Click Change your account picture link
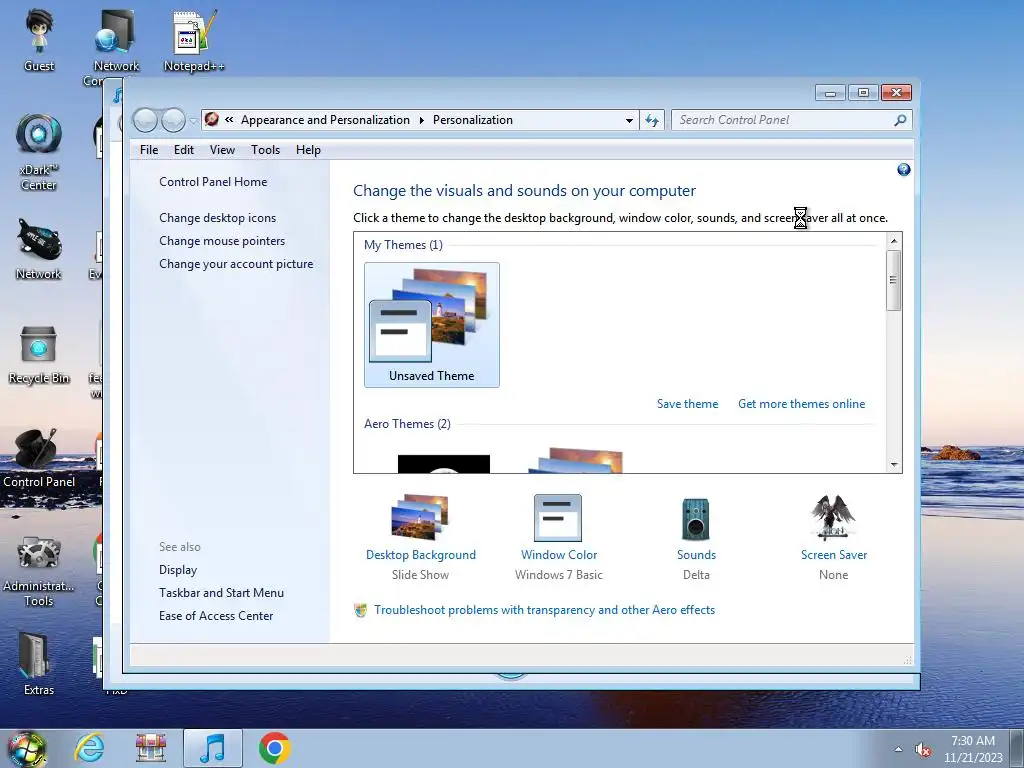This screenshot has width=1024, height=768. point(236,264)
